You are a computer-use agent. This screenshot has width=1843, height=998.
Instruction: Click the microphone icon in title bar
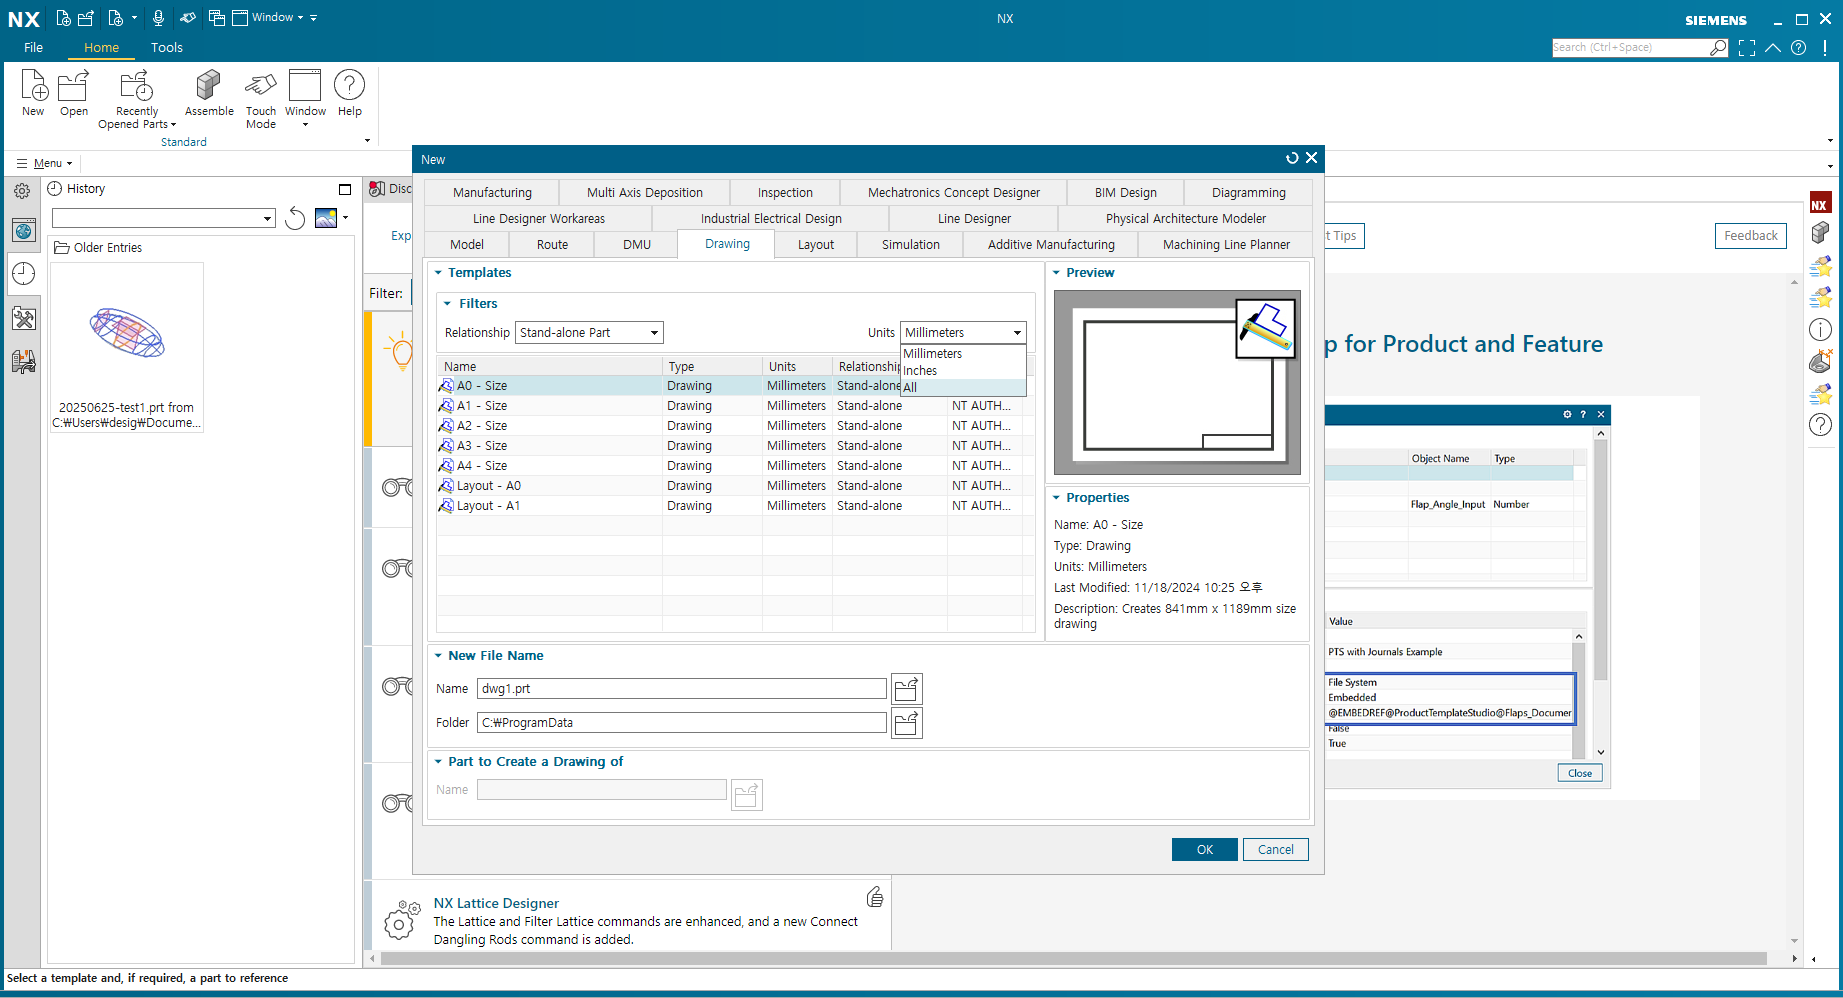pos(158,17)
